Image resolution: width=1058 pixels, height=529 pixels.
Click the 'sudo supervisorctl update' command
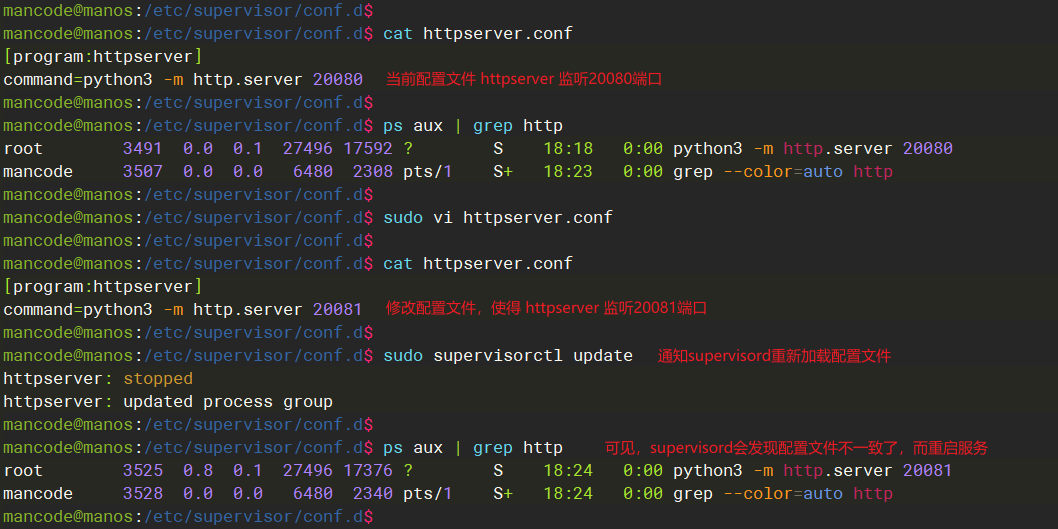[x=507, y=355]
